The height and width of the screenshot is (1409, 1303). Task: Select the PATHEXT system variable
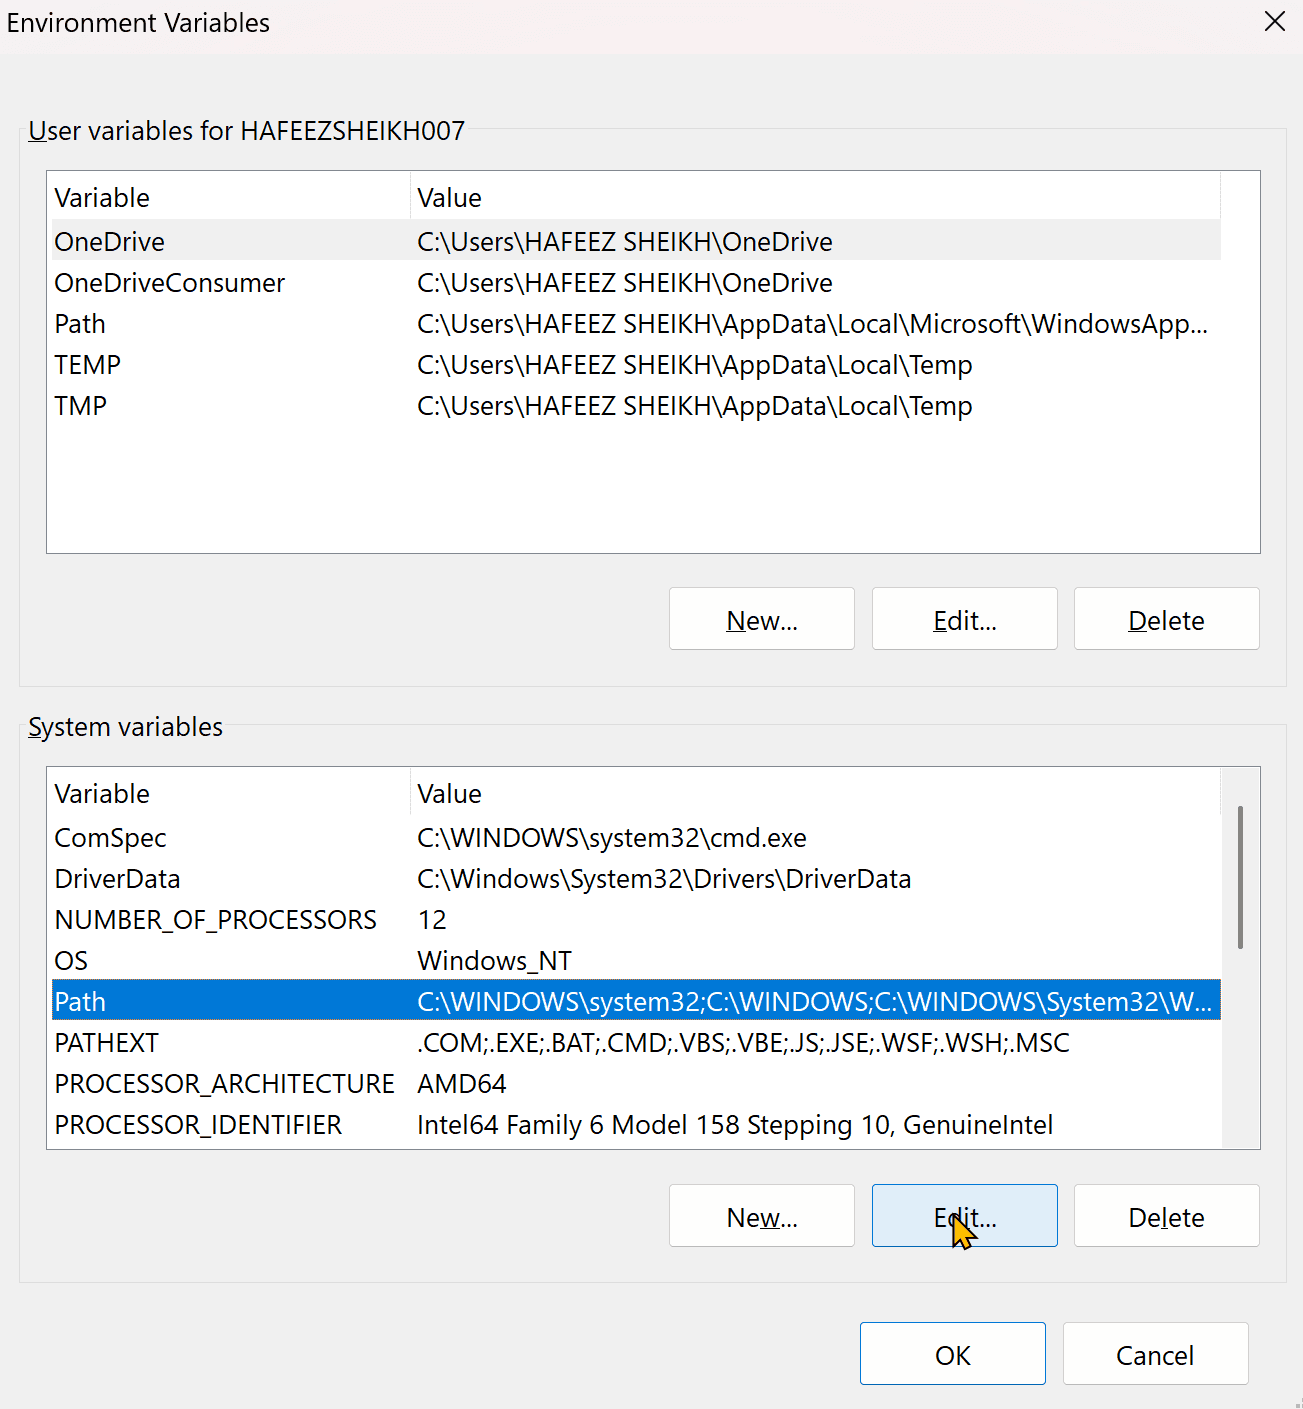[x=636, y=1042]
